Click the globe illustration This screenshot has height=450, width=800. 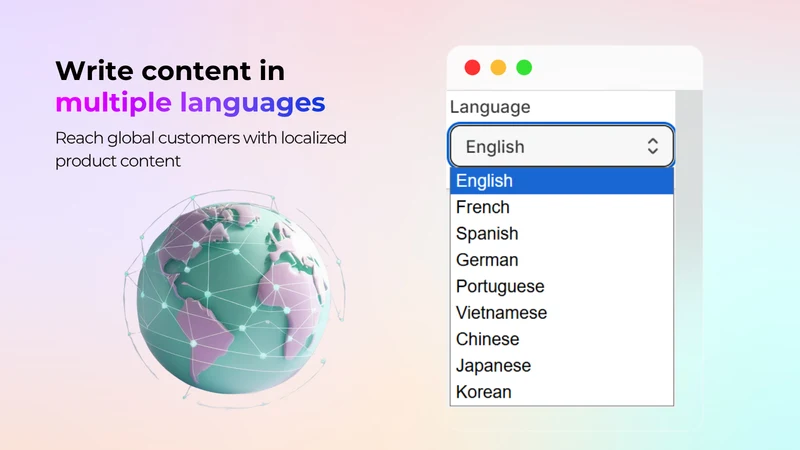click(235, 298)
